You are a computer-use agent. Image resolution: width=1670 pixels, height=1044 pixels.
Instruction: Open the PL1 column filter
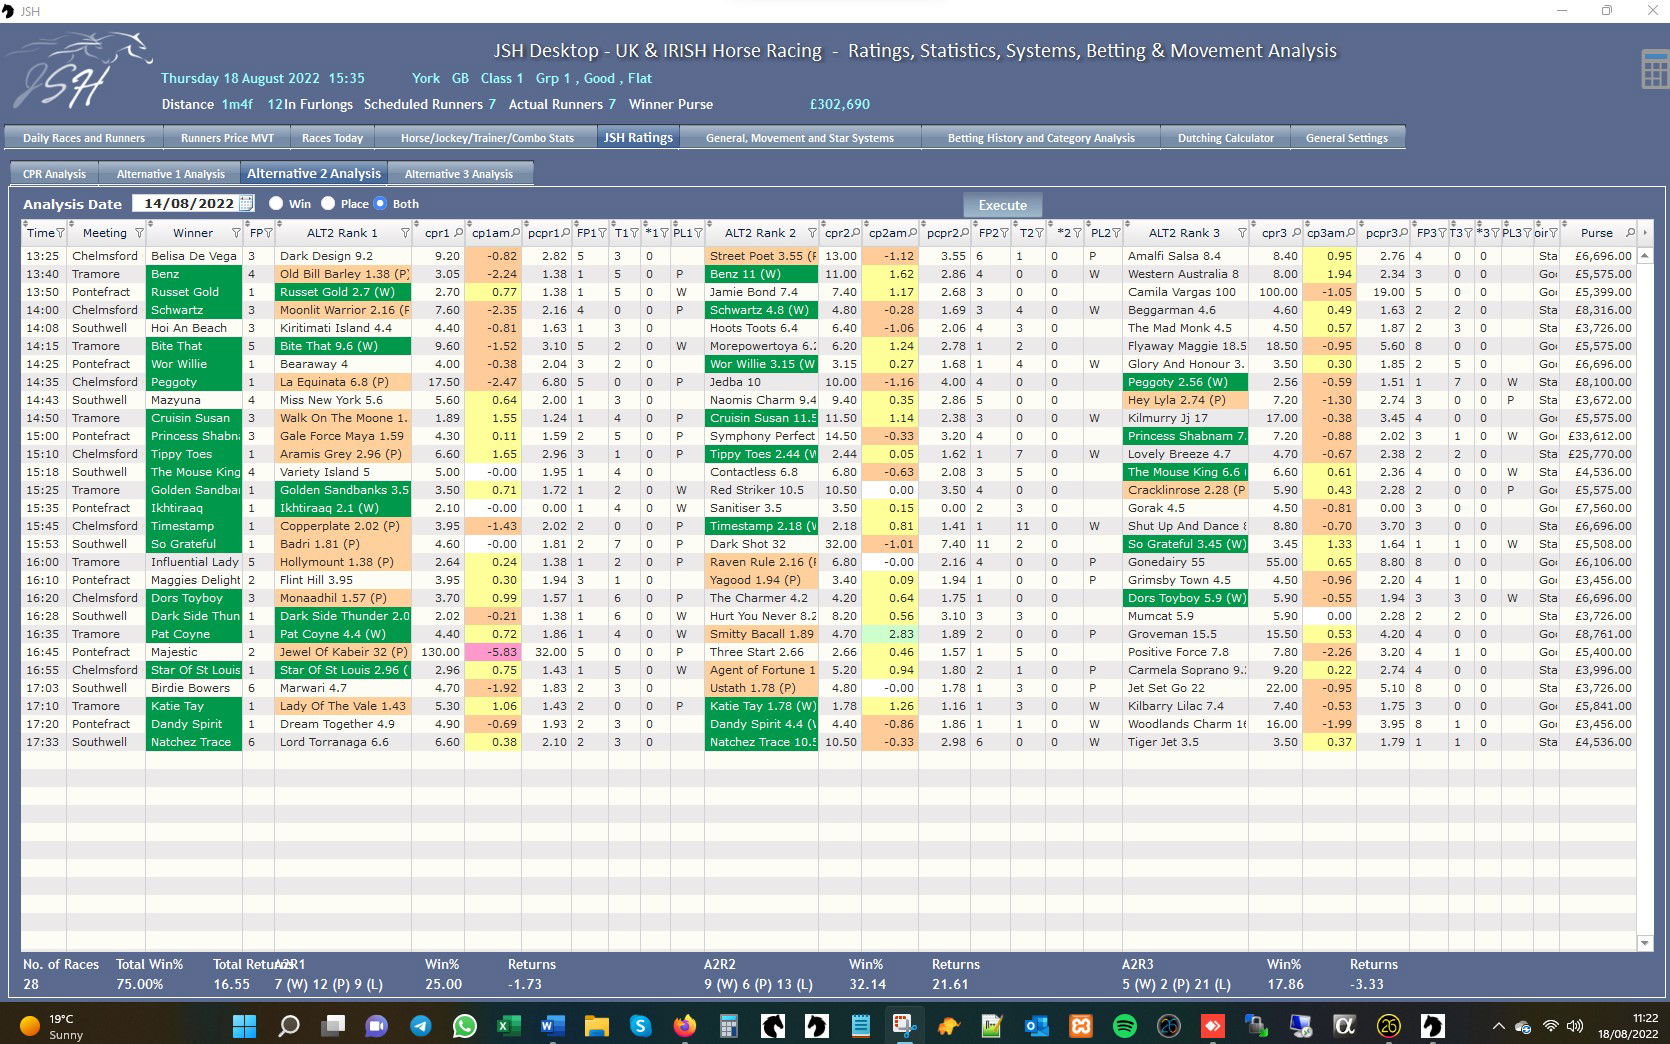click(x=698, y=233)
